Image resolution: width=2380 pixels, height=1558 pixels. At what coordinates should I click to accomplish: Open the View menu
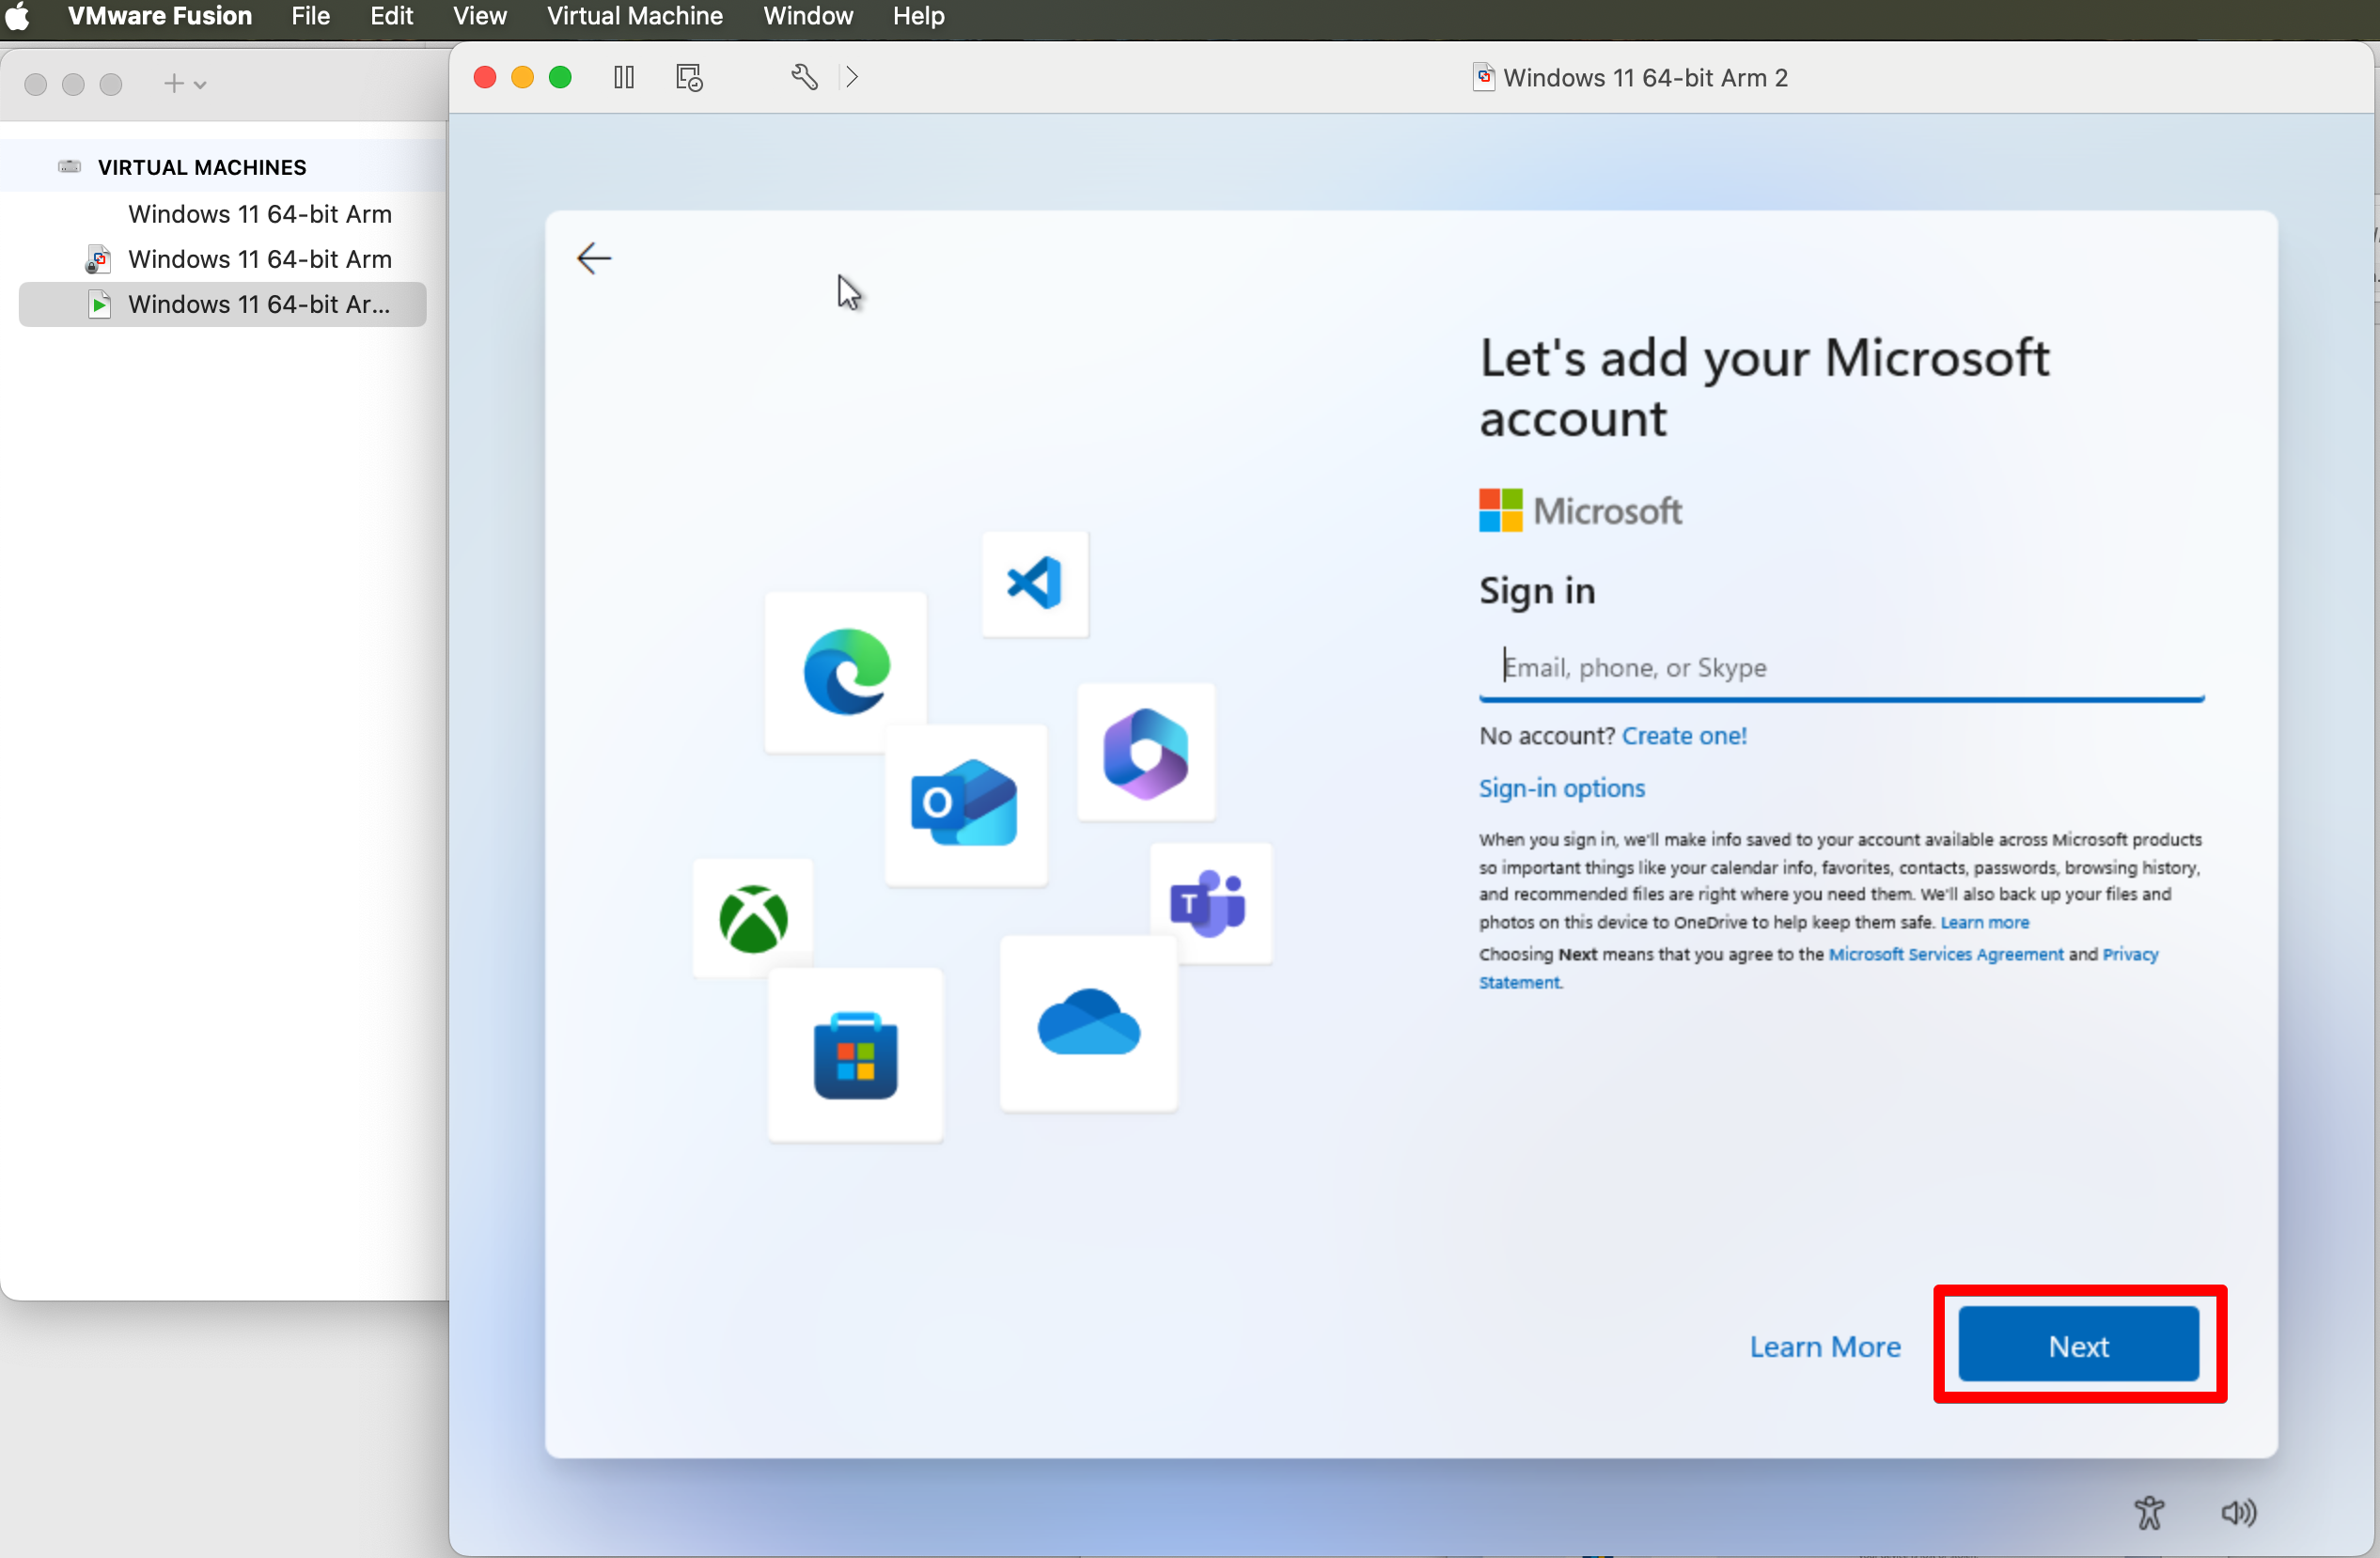tap(479, 16)
